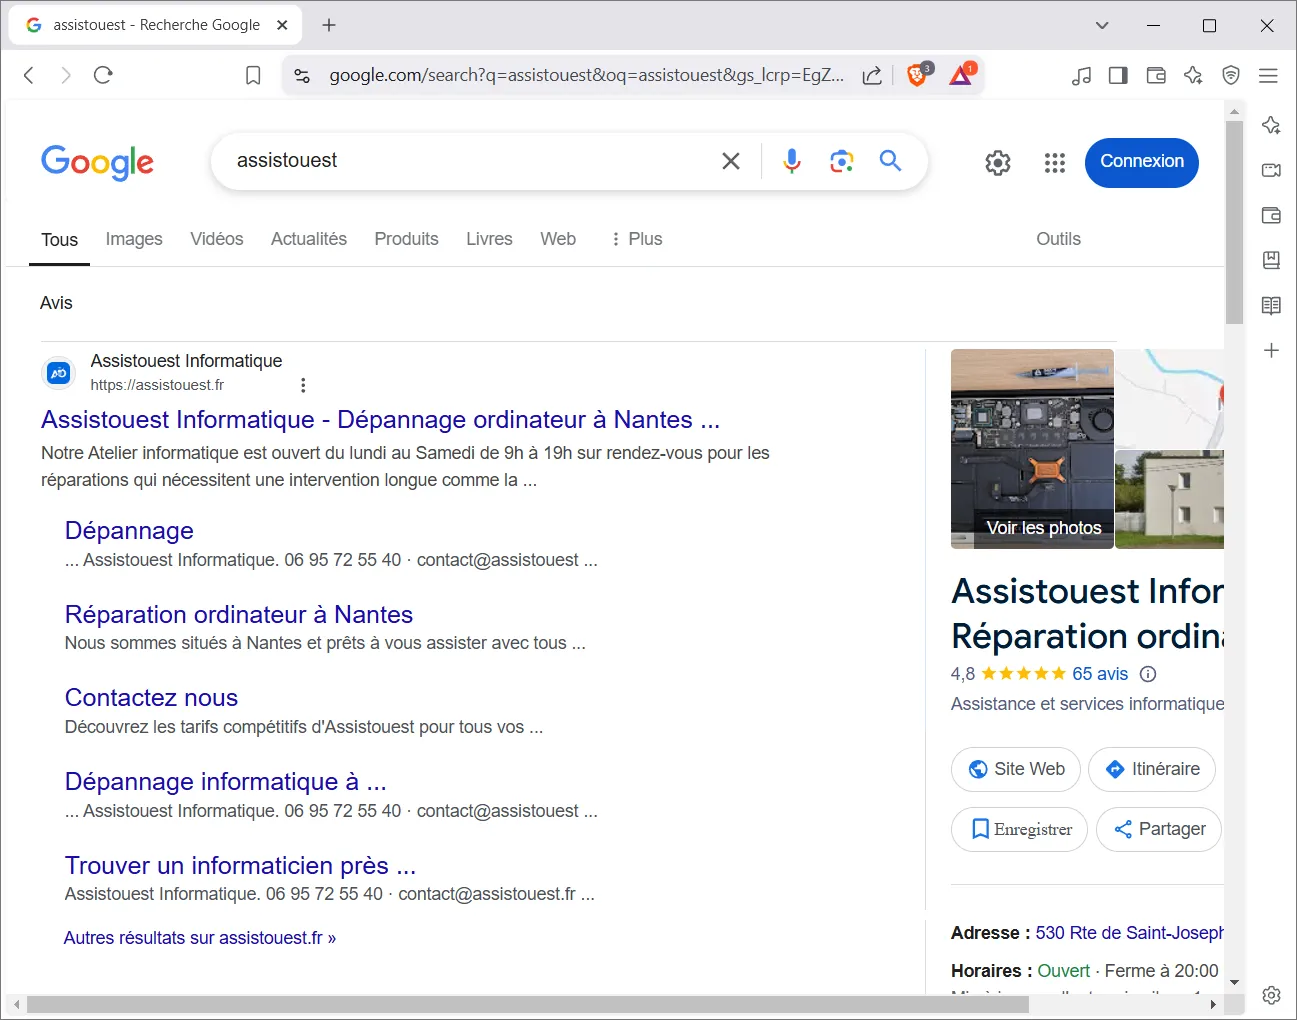Viewport: 1297px width, 1020px height.
Task: Close the assistouest Recherche Google tab
Action: point(282,25)
